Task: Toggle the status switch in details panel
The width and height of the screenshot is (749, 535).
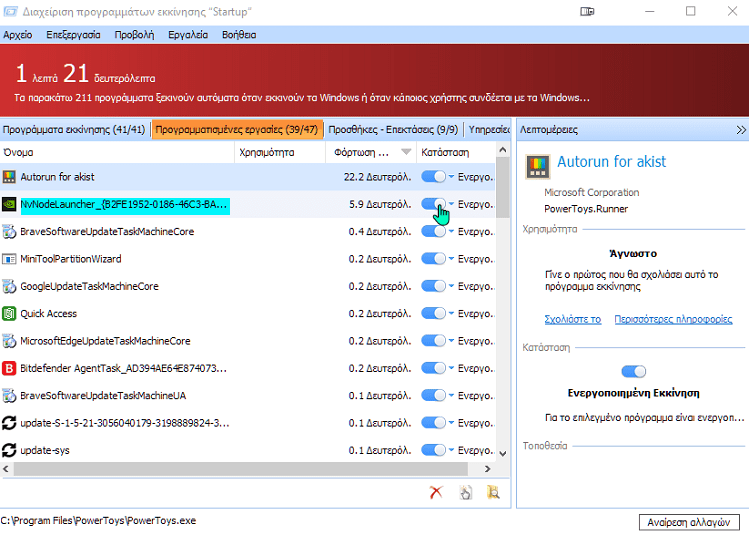Action: pyautogui.click(x=633, y=371)
